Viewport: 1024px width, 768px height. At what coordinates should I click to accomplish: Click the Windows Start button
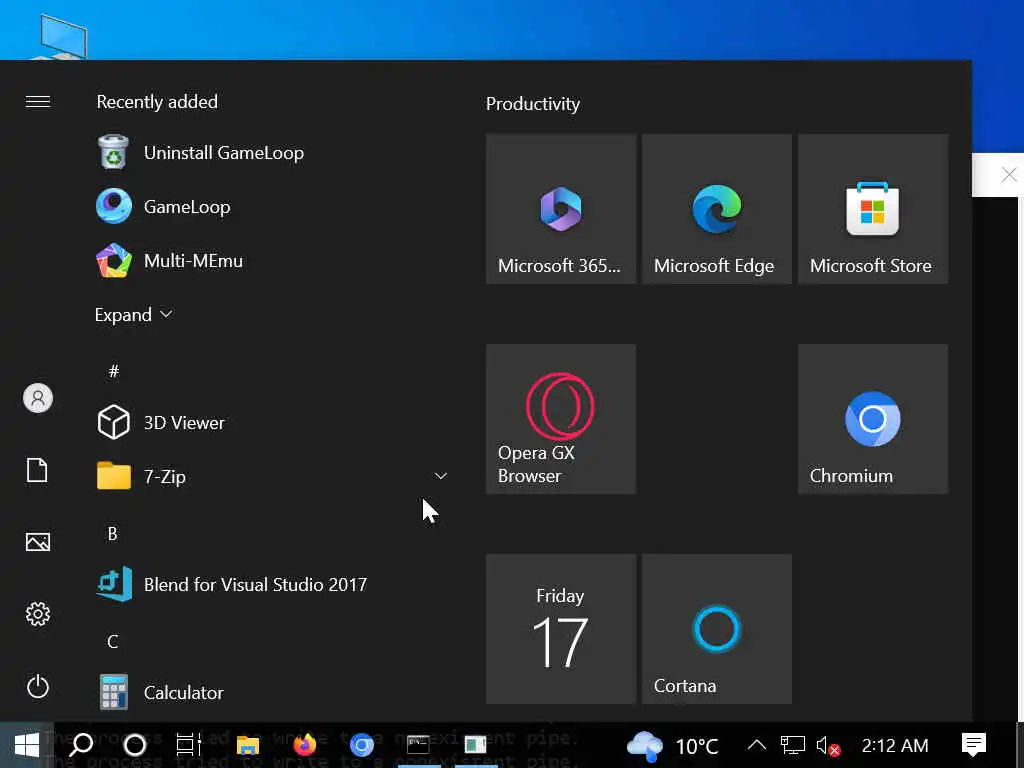pyautogui.click(x=27, y=745)
